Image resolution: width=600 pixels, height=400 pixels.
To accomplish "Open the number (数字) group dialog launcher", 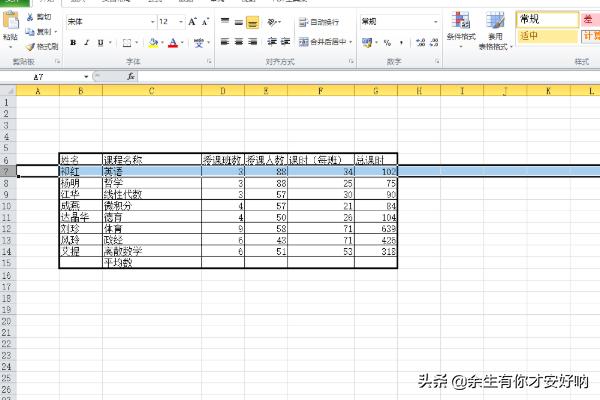I will coord(437,61).
